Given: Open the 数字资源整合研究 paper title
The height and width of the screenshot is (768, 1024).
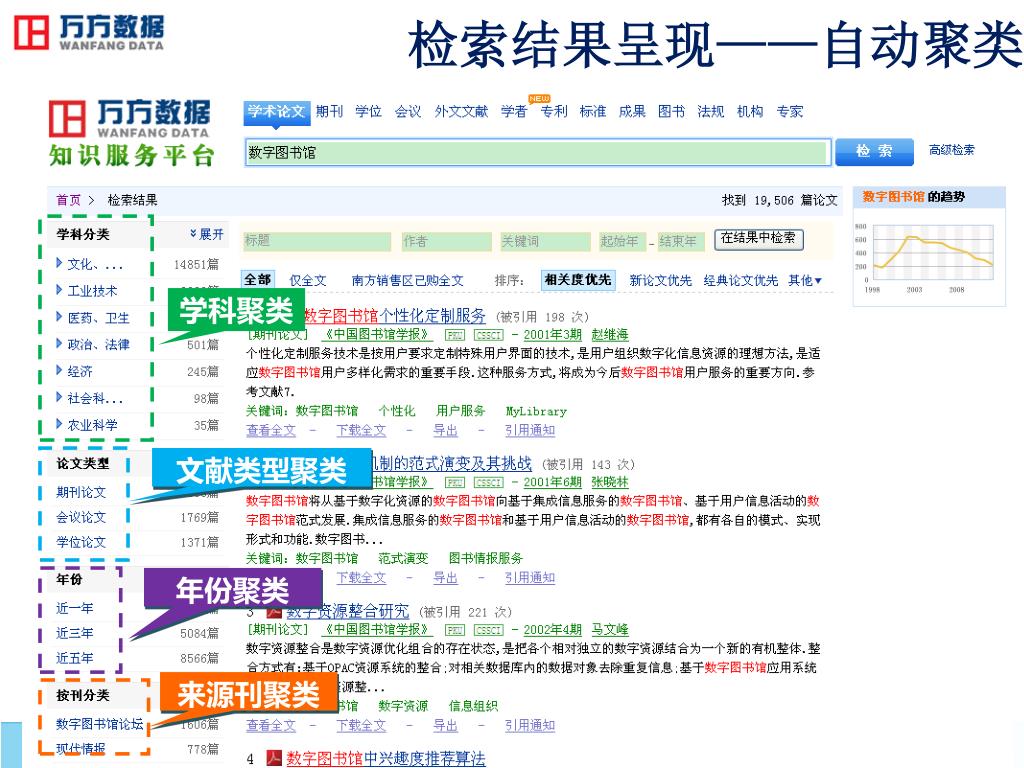Looking at the screenshot, I should [x=347, y=612].
